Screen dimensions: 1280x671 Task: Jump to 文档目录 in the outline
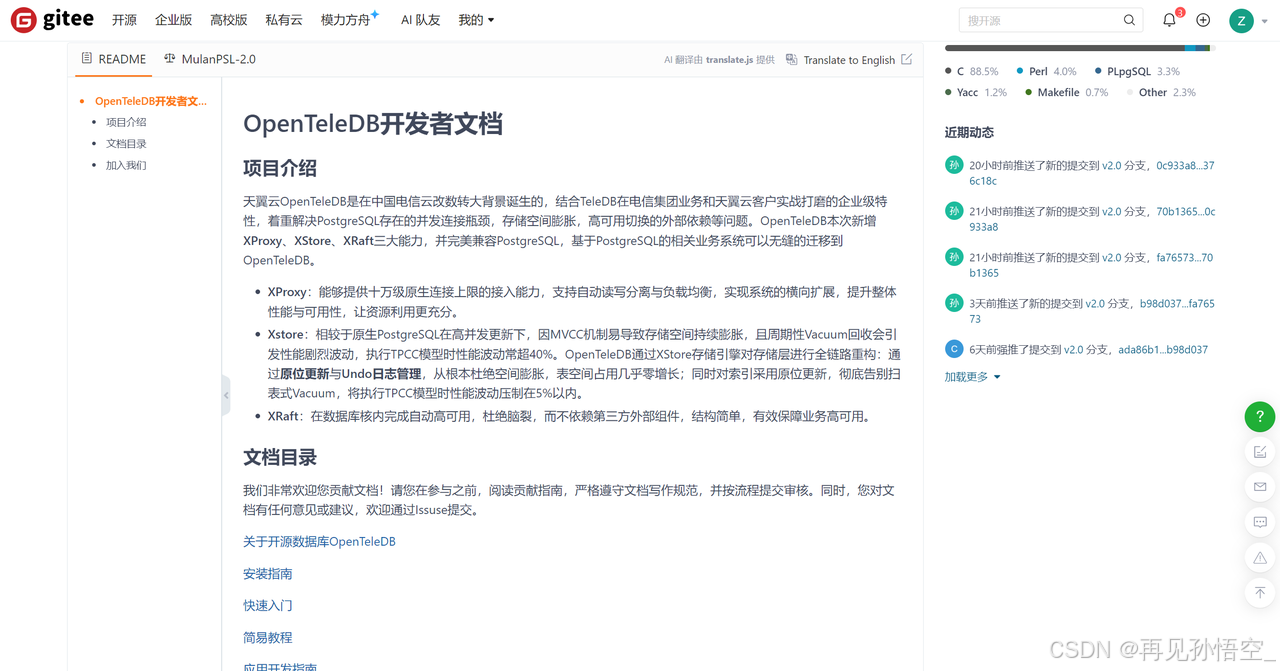tap(126, 144)
